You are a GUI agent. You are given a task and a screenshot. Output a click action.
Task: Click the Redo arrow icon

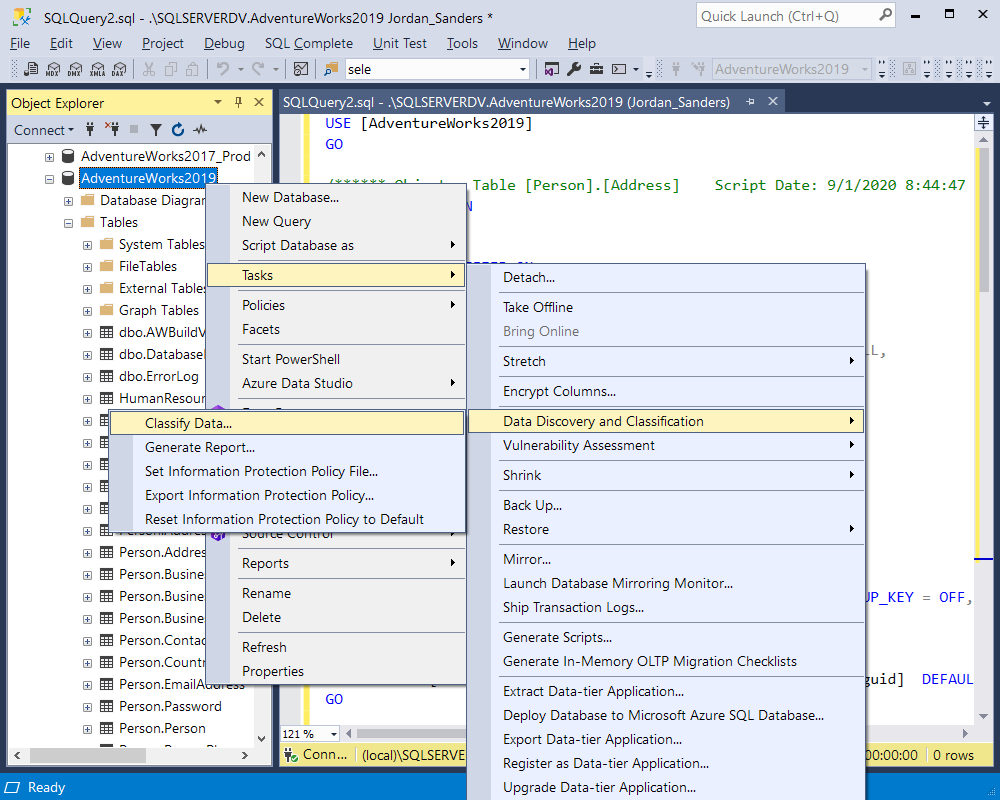258,68
